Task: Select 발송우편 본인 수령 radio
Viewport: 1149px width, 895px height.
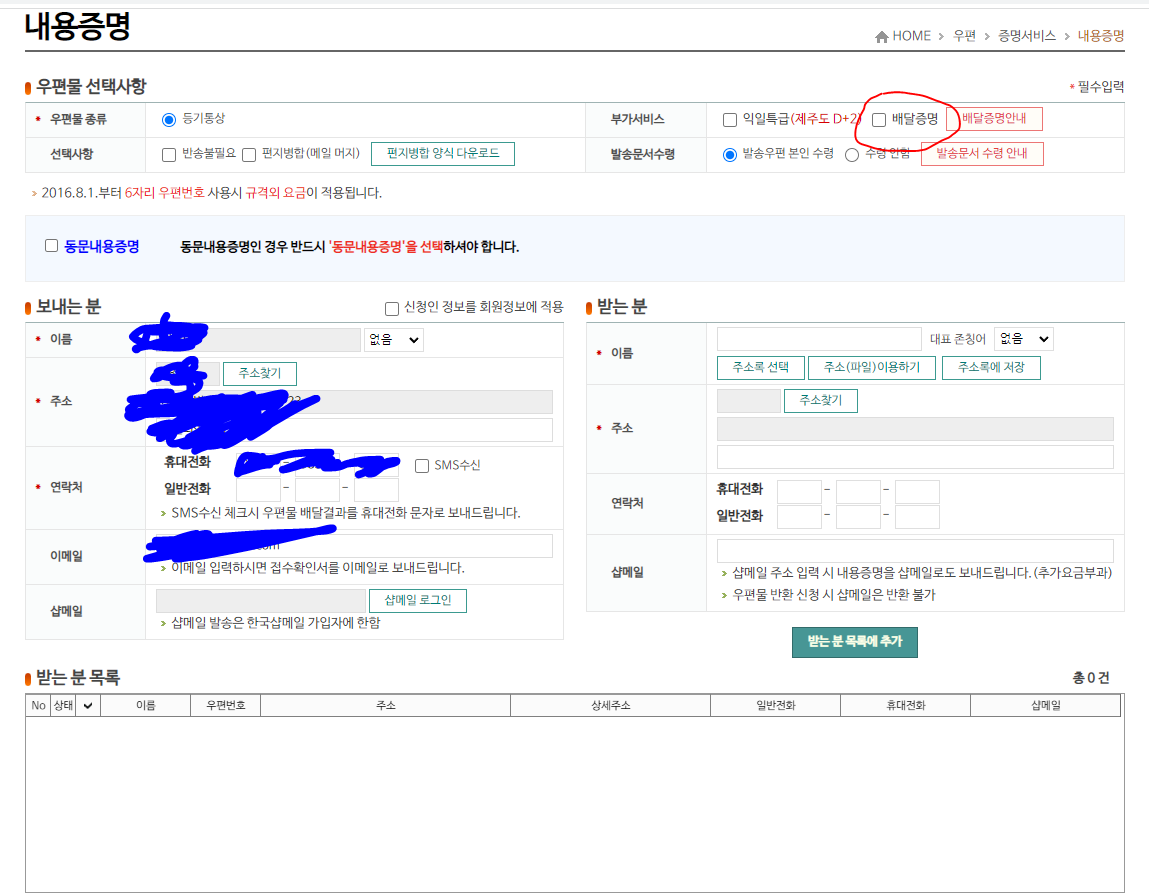Action: [730, 155]
